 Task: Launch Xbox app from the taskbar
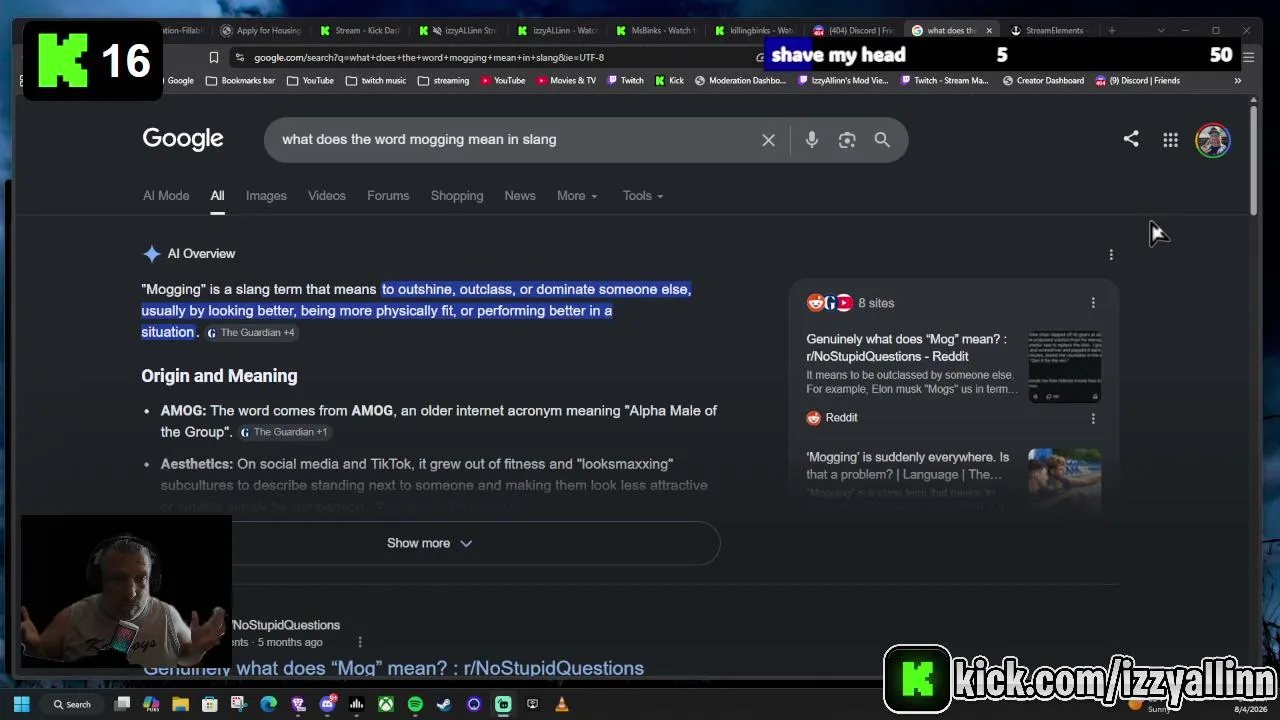(386, 704)
